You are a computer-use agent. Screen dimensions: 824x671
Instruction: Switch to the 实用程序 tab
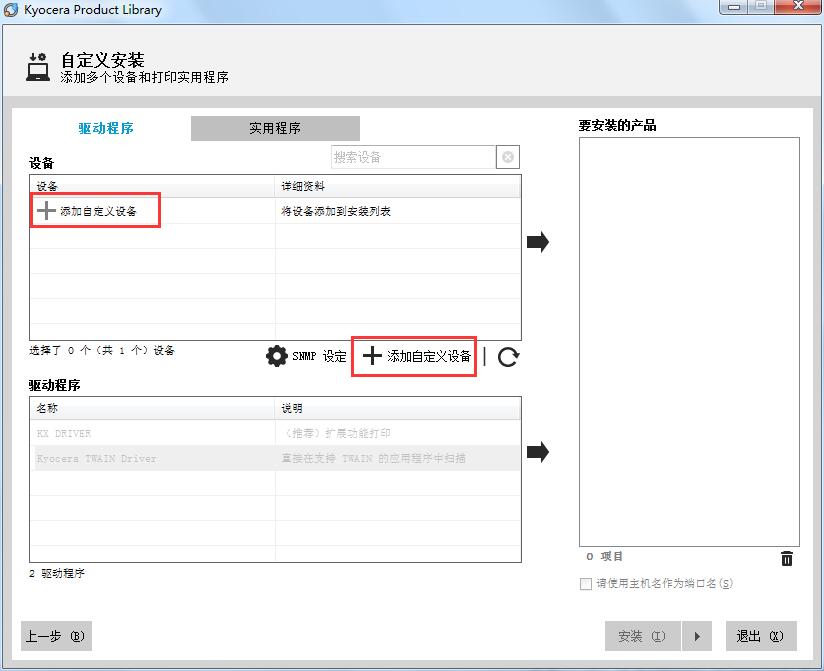click(x=275, y=128)
